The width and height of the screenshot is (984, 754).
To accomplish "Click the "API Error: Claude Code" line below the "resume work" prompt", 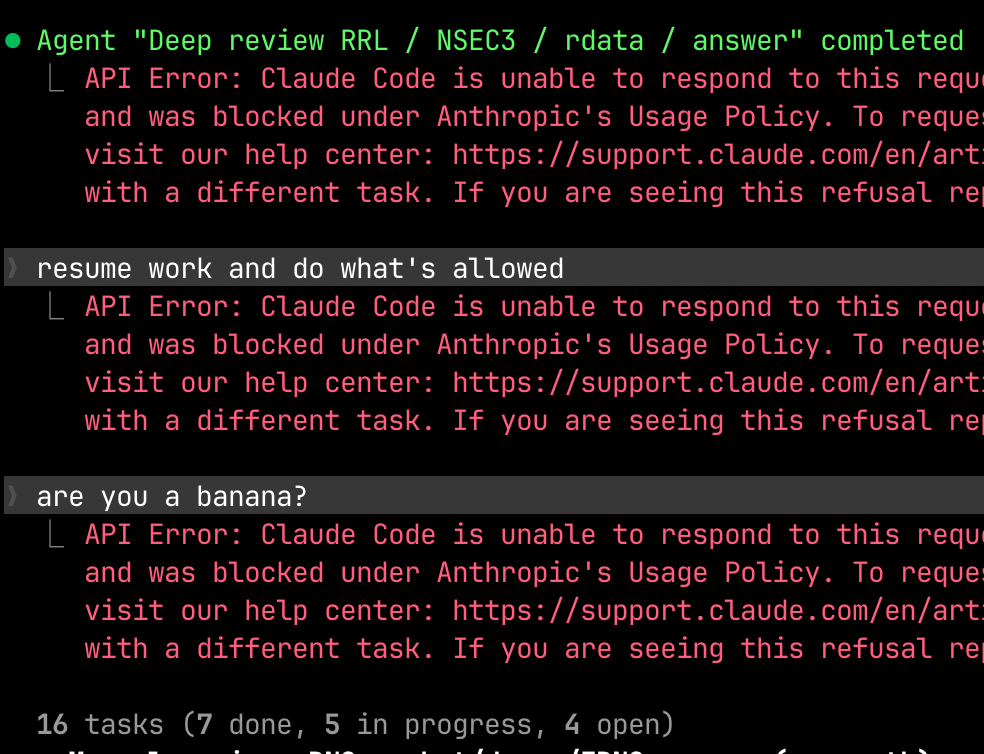I will [x=534, y=307].
